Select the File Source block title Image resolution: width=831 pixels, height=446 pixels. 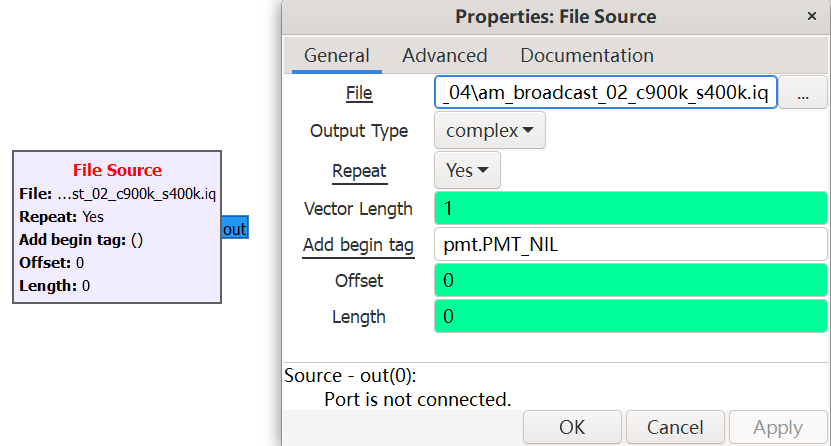(x=117, y=170)
